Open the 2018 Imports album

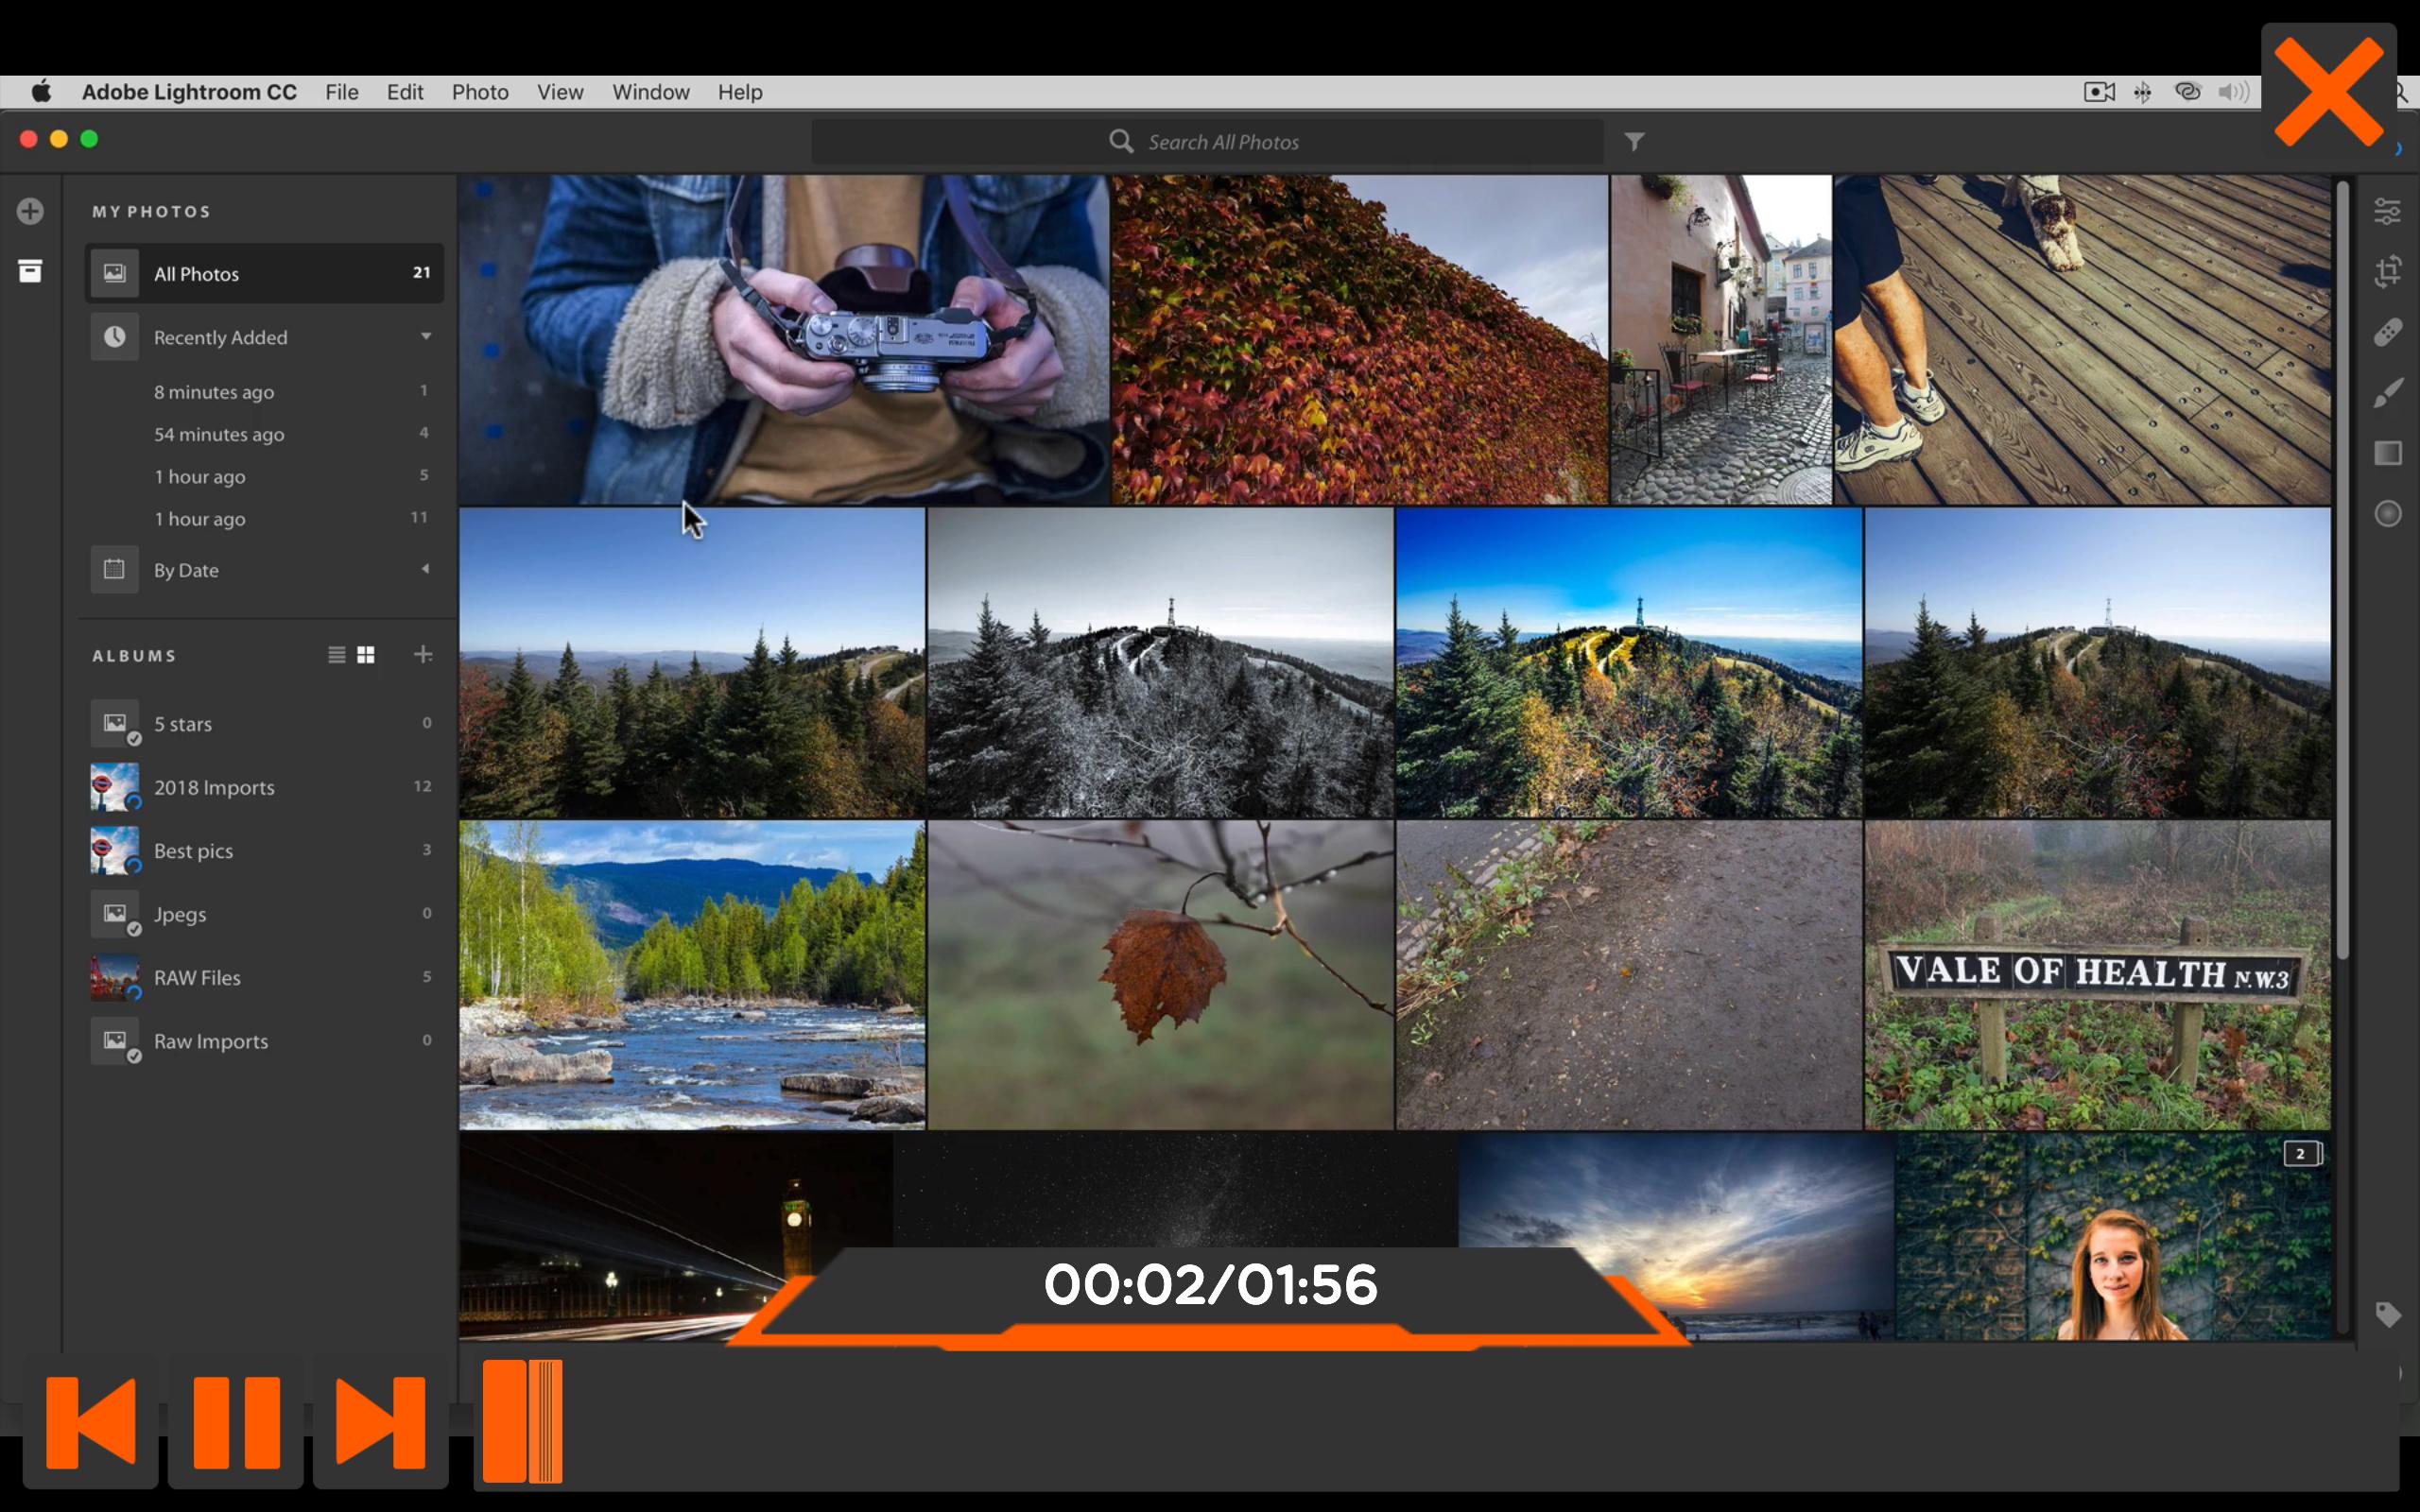click(265, 787)
